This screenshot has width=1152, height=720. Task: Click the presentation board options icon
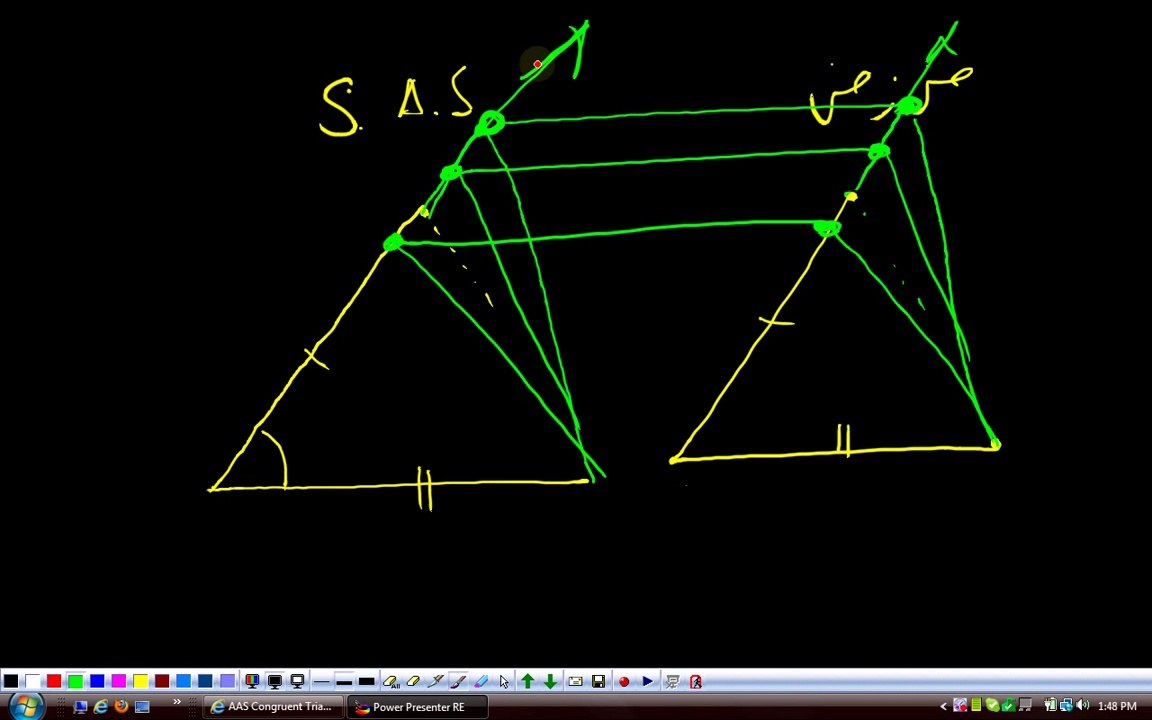pyautogui.click(x=672, y=682)
